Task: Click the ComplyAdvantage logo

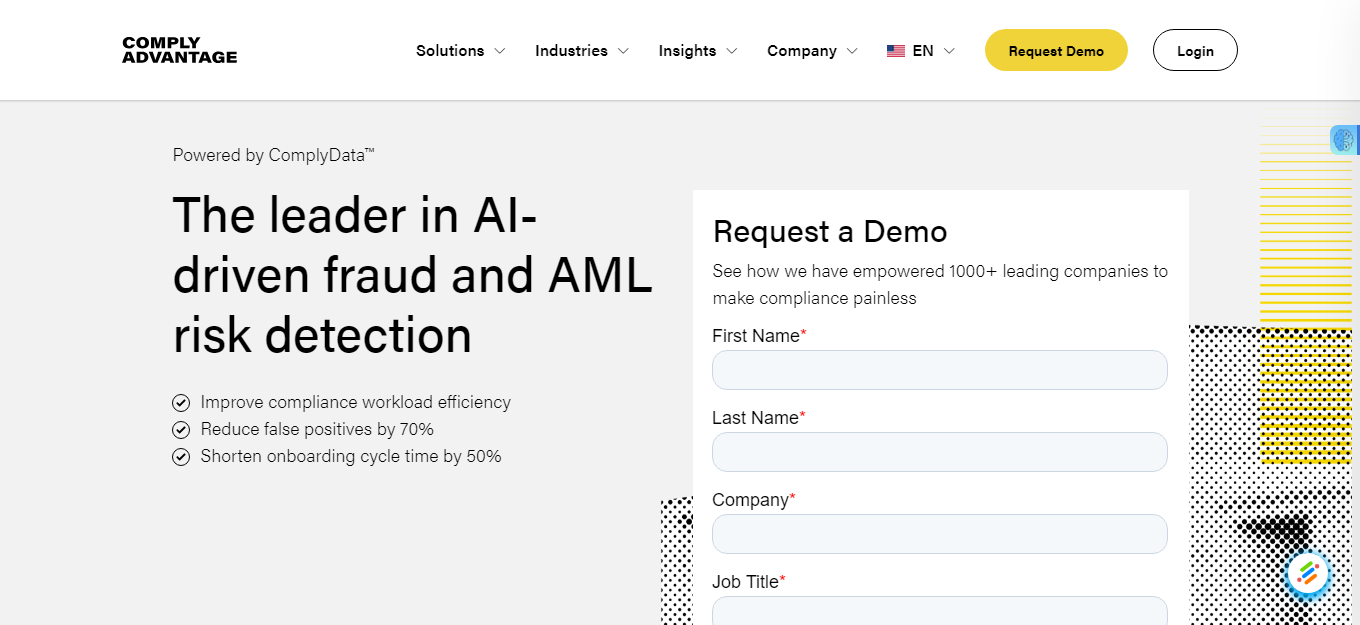Action: point(179,50)
